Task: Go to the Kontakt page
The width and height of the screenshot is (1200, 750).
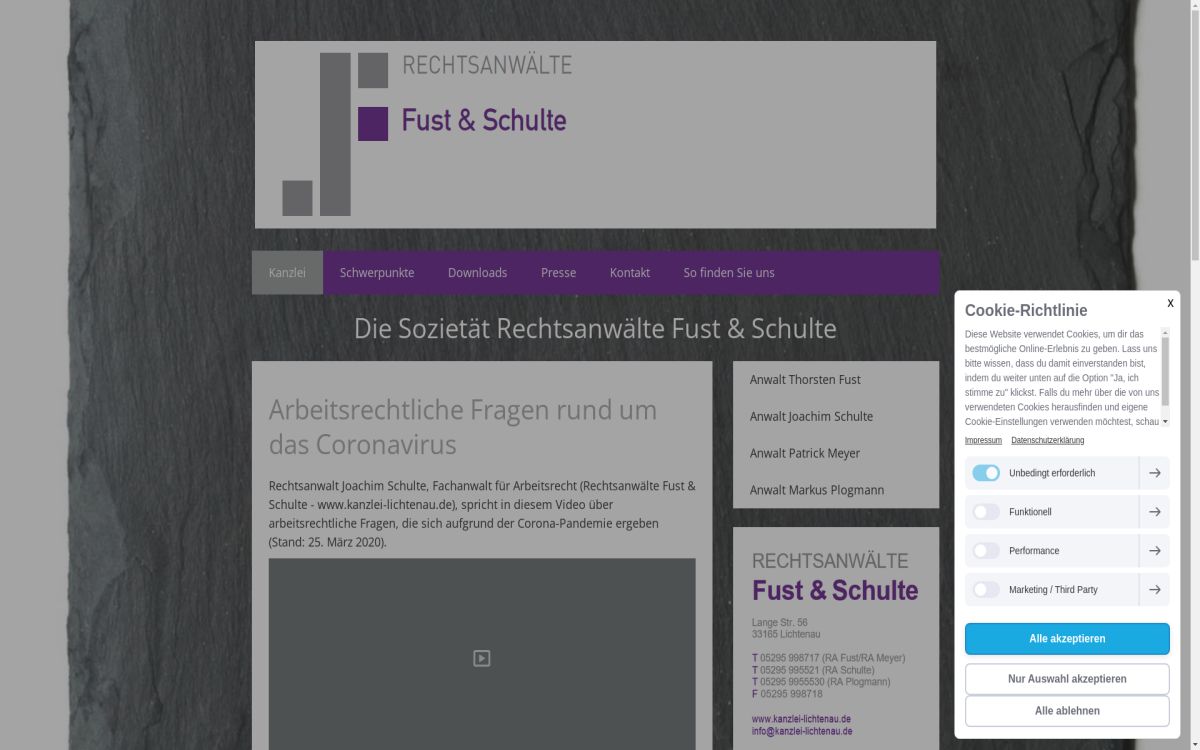Action: pos(630,273)
